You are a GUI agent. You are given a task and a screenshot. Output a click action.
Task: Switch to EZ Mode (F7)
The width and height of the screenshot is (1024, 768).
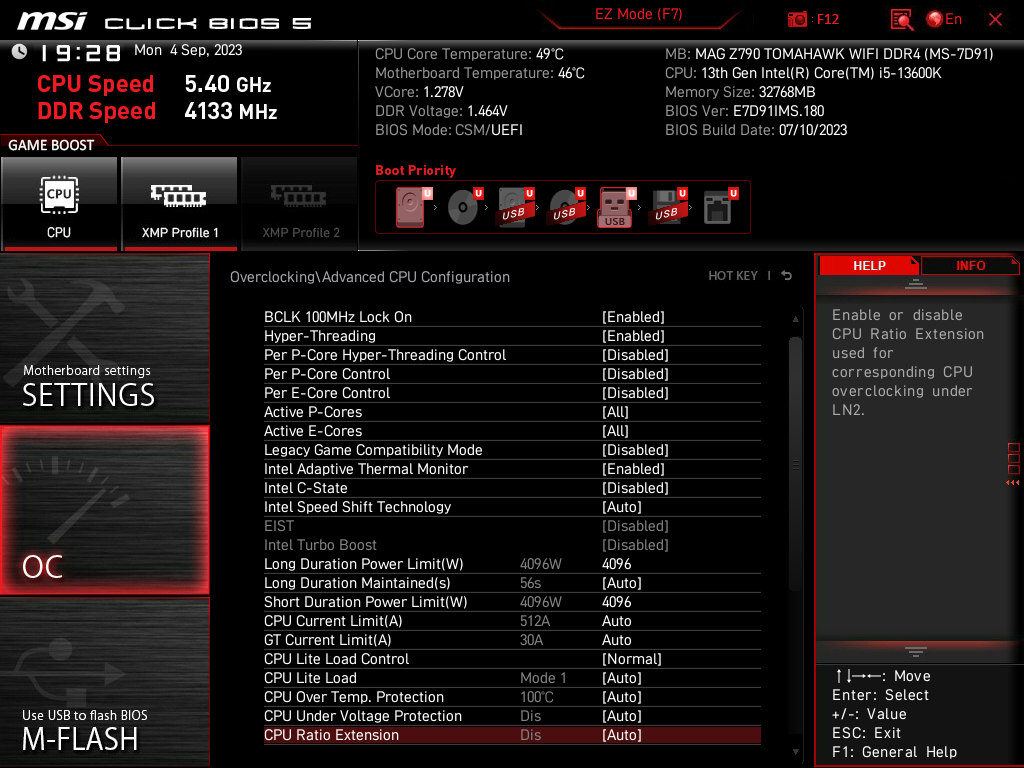point(638,14)
